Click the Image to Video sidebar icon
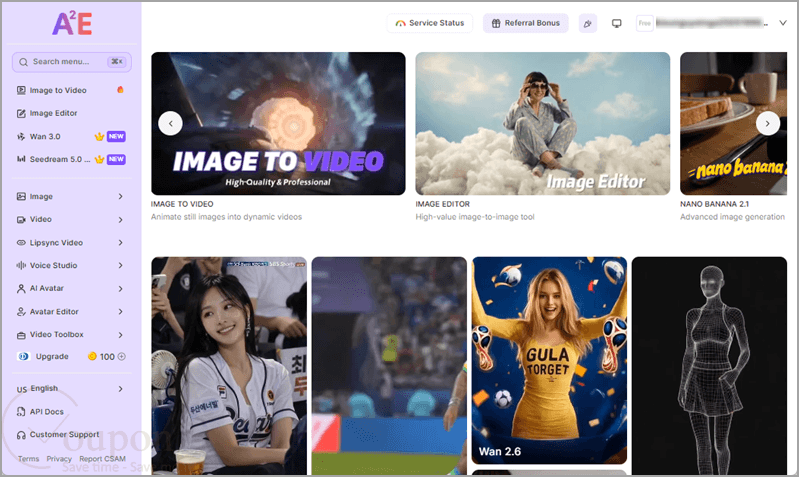The width and height of the screenshot is (799, 477). [x=21, y=90]
